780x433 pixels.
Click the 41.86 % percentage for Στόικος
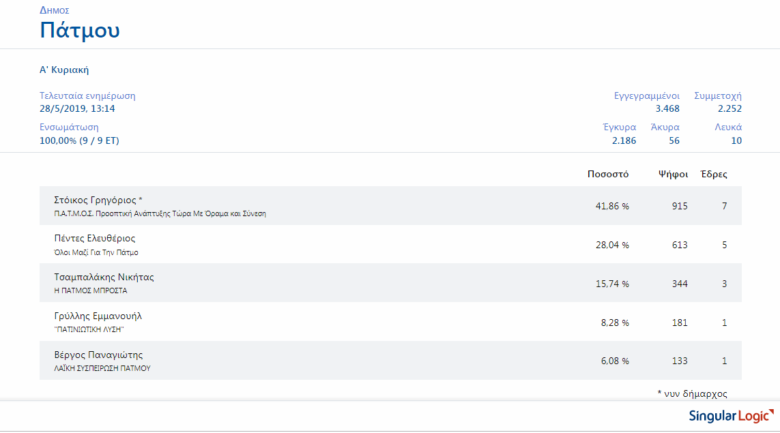(612, 206)
